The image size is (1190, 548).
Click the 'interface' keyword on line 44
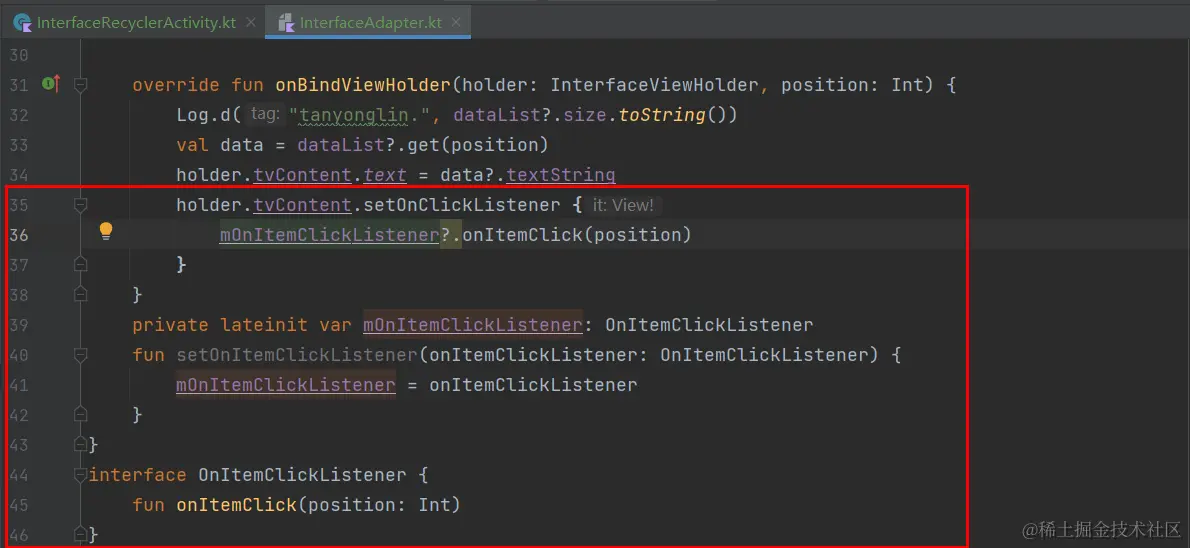[137, 475]
